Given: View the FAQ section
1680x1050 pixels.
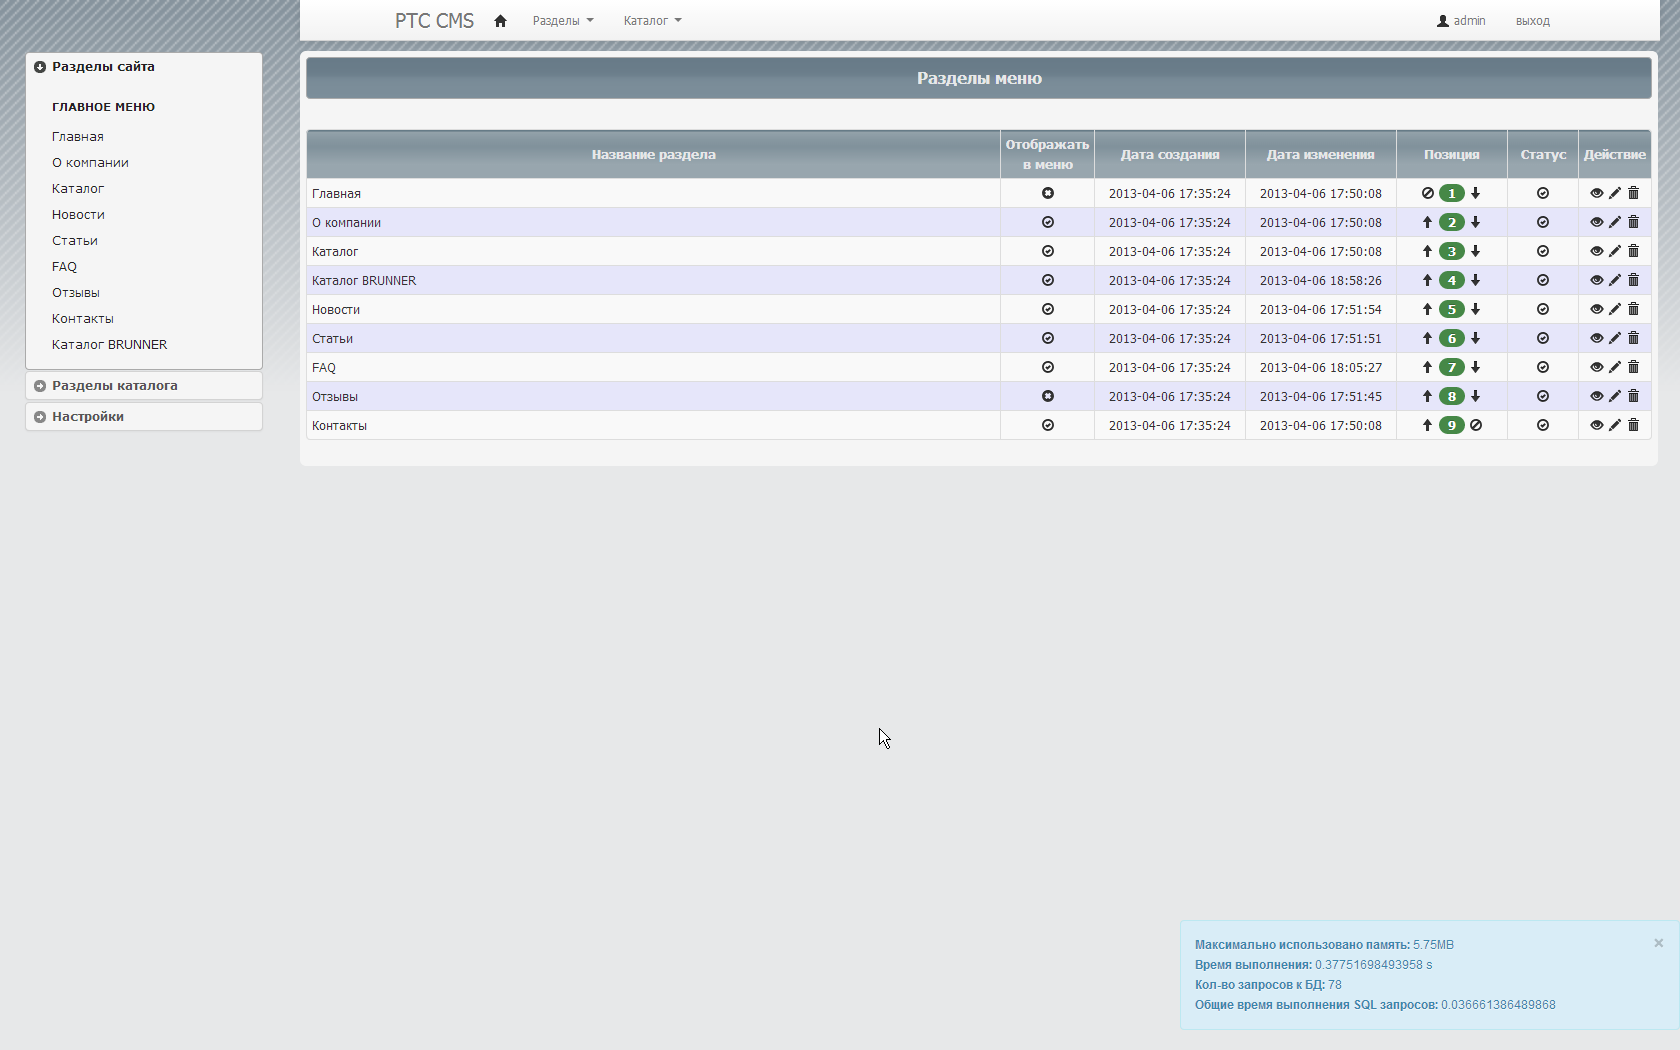Looking at the screenshot, I should 1596,367.
